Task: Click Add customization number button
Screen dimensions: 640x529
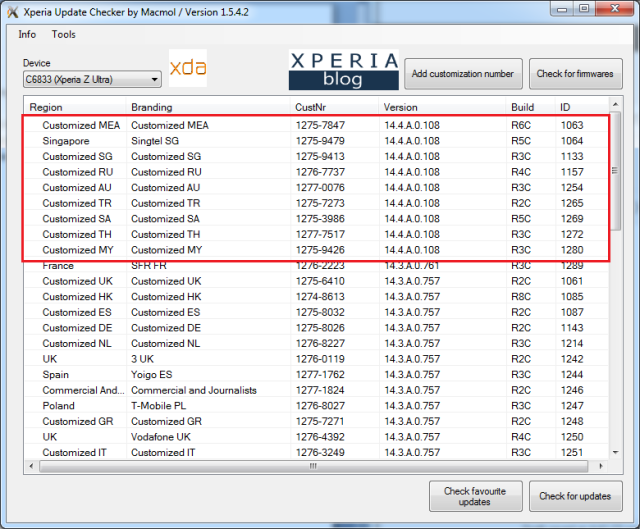Action: pyautogui.click(x=463, y=74)
